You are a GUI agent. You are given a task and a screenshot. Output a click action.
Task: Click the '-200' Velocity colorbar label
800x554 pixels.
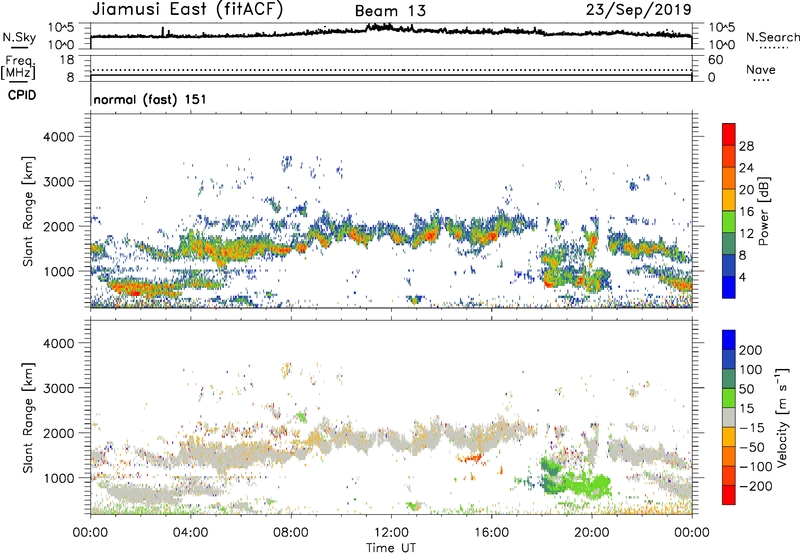click(x=756, y=486)
